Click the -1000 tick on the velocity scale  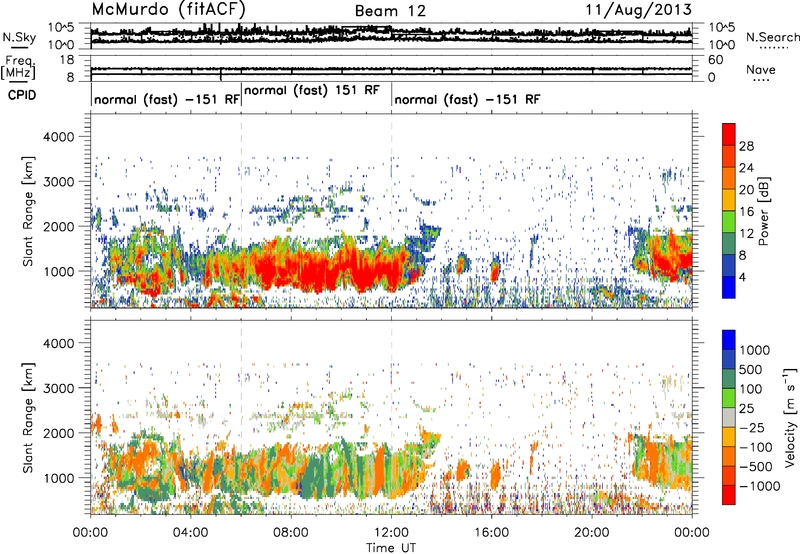coord(760,486)
